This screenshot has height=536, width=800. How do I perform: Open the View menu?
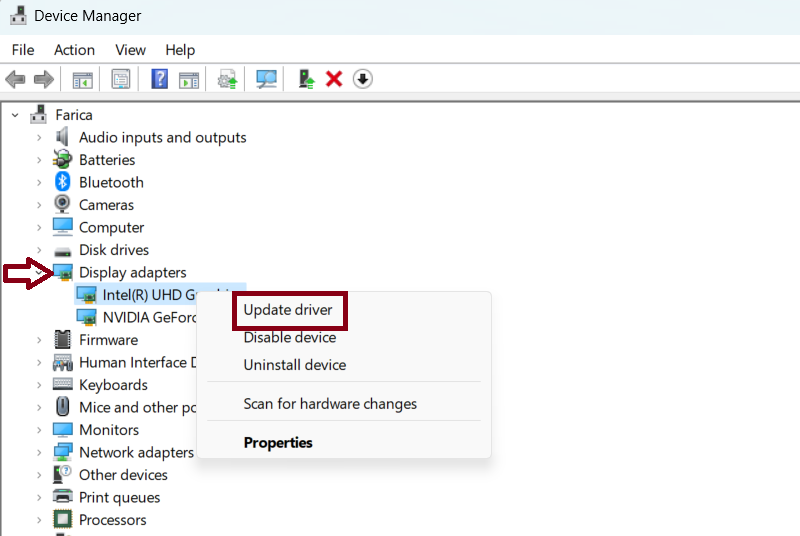tap(131, 50)
